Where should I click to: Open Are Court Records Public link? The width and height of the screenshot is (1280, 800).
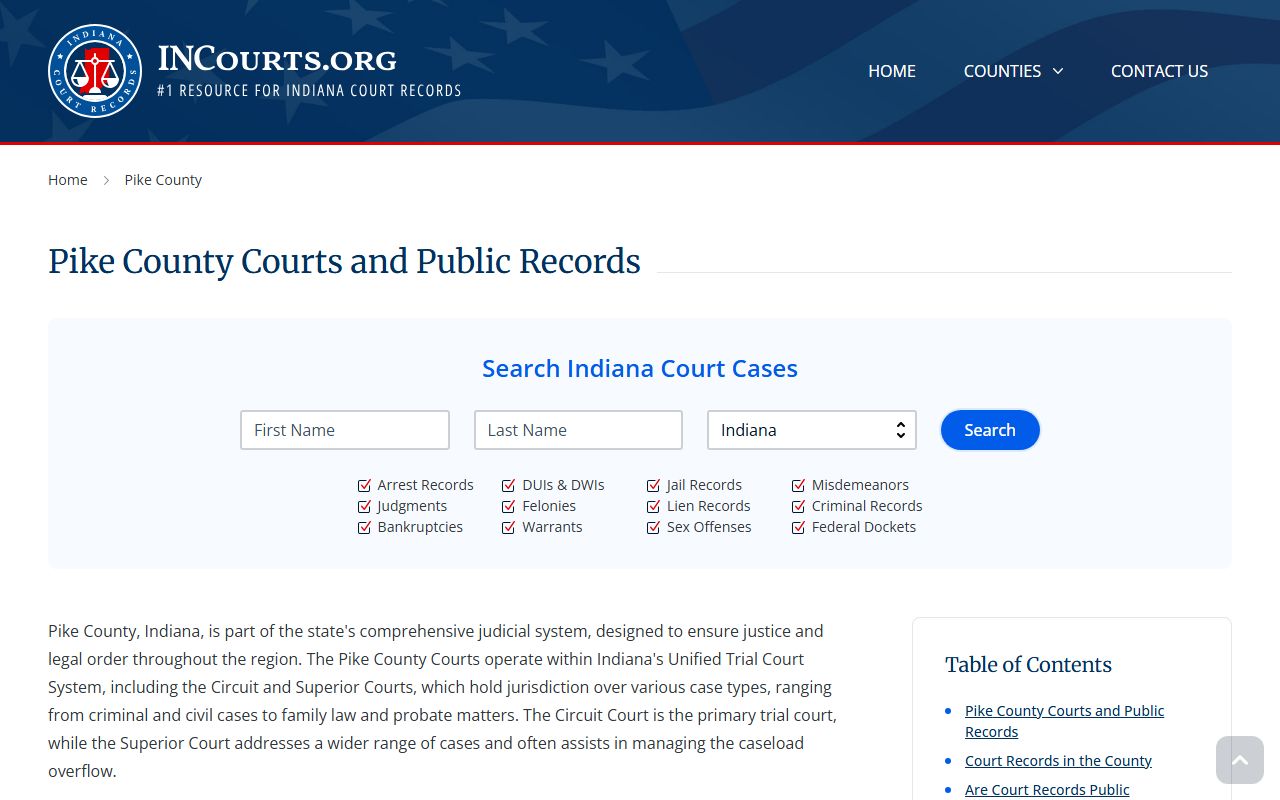(1047, 790)
